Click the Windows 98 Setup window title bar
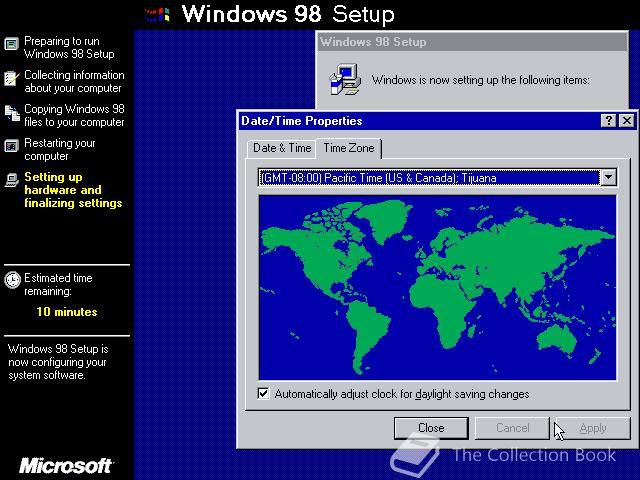 point(473,42)
